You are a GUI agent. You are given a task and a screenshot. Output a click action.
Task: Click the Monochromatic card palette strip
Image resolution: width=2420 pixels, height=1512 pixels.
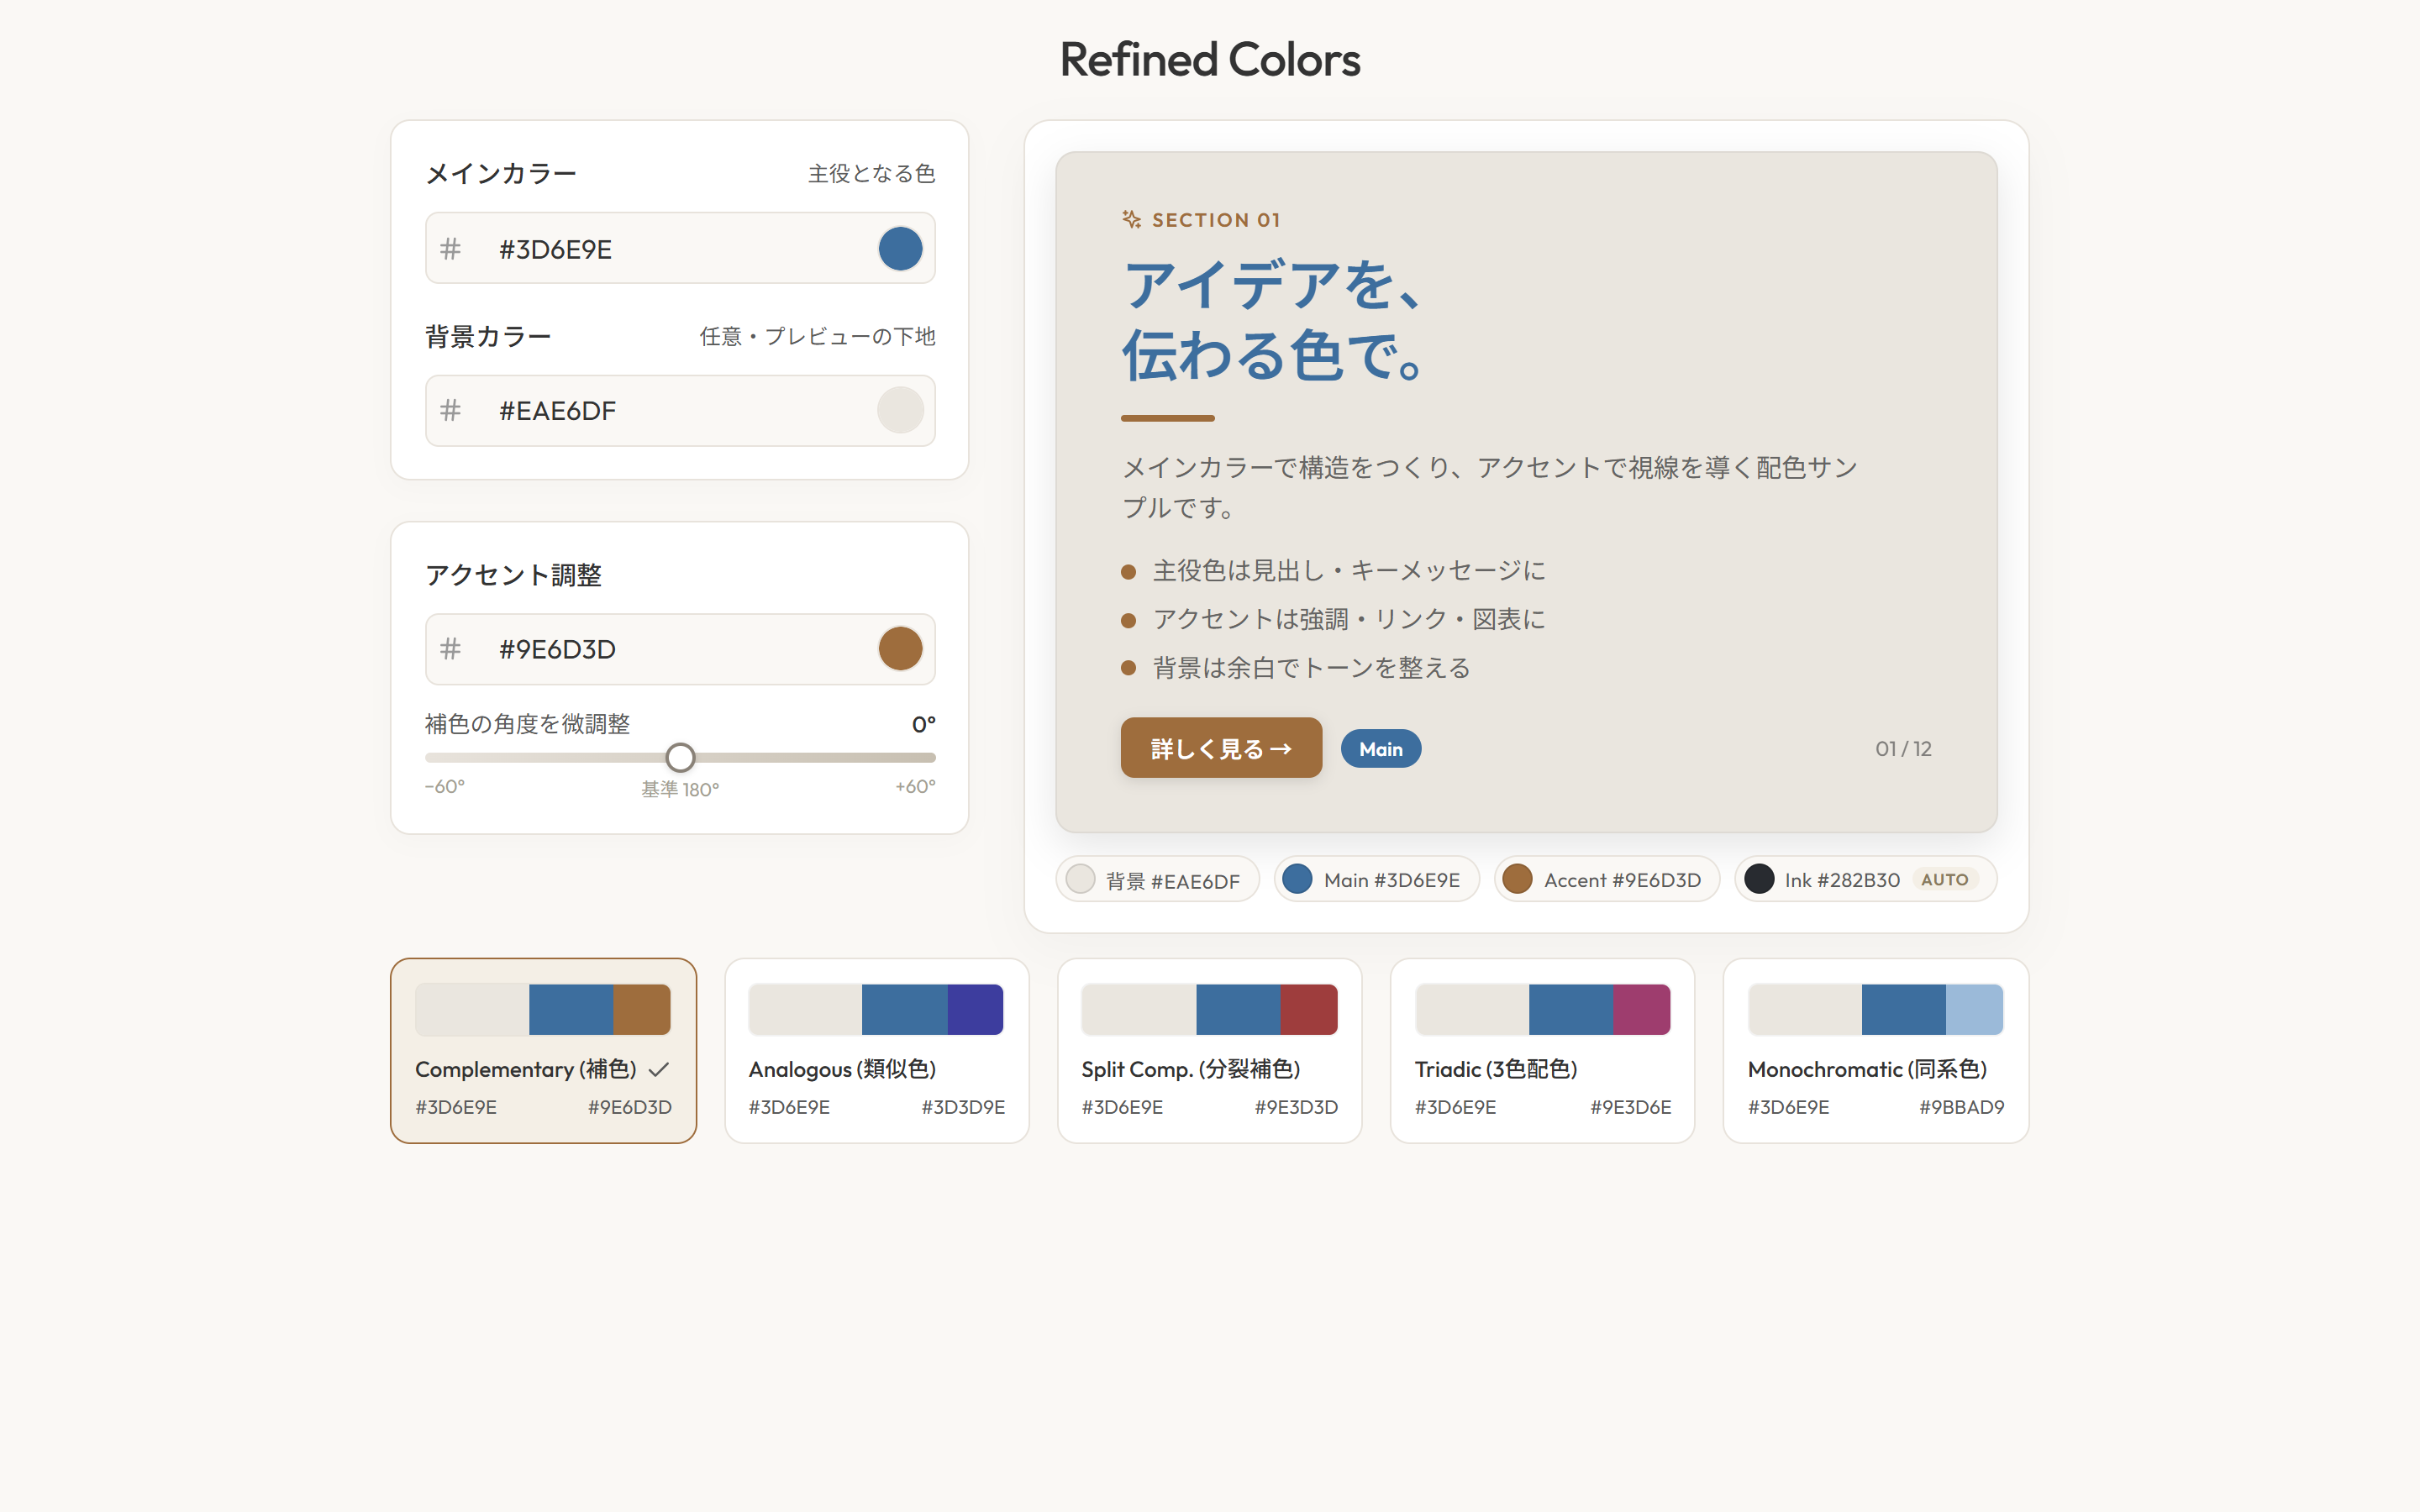1876,1009
